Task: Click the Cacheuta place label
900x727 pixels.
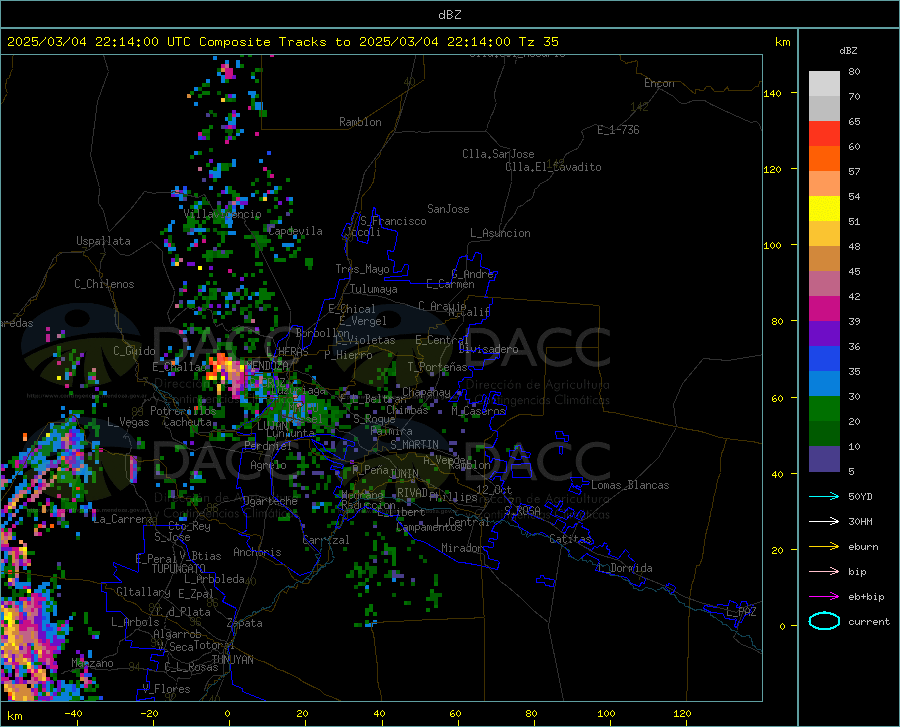Action: [188, 422]
